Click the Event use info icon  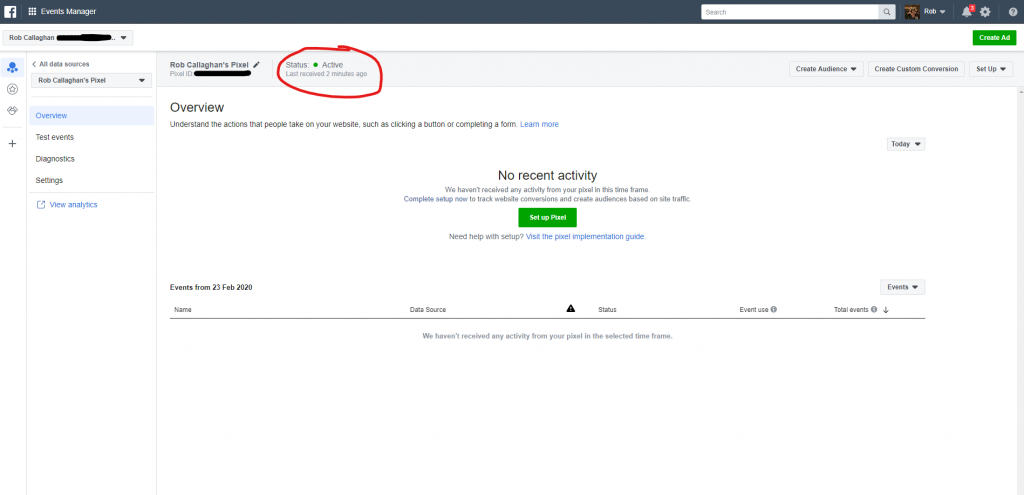coord(774,310)
